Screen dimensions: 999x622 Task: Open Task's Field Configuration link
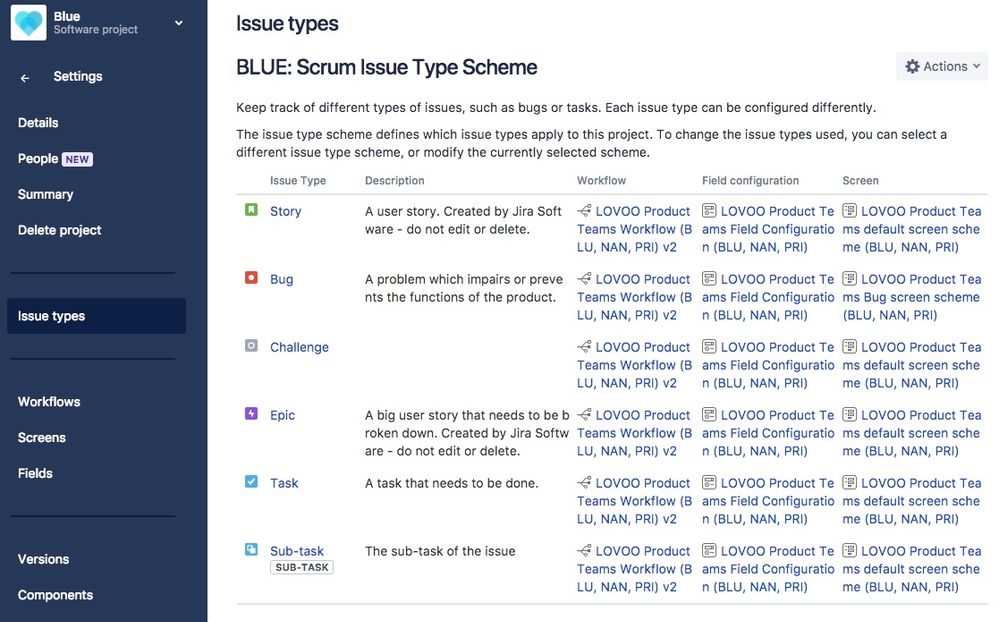768,501
